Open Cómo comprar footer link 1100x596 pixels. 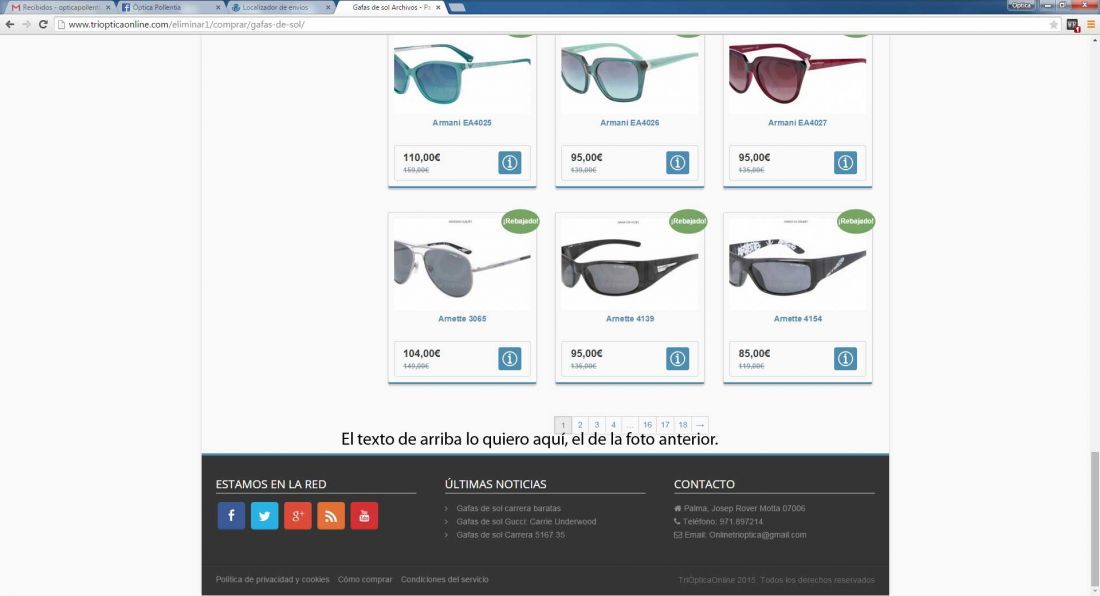coord(365,579)
